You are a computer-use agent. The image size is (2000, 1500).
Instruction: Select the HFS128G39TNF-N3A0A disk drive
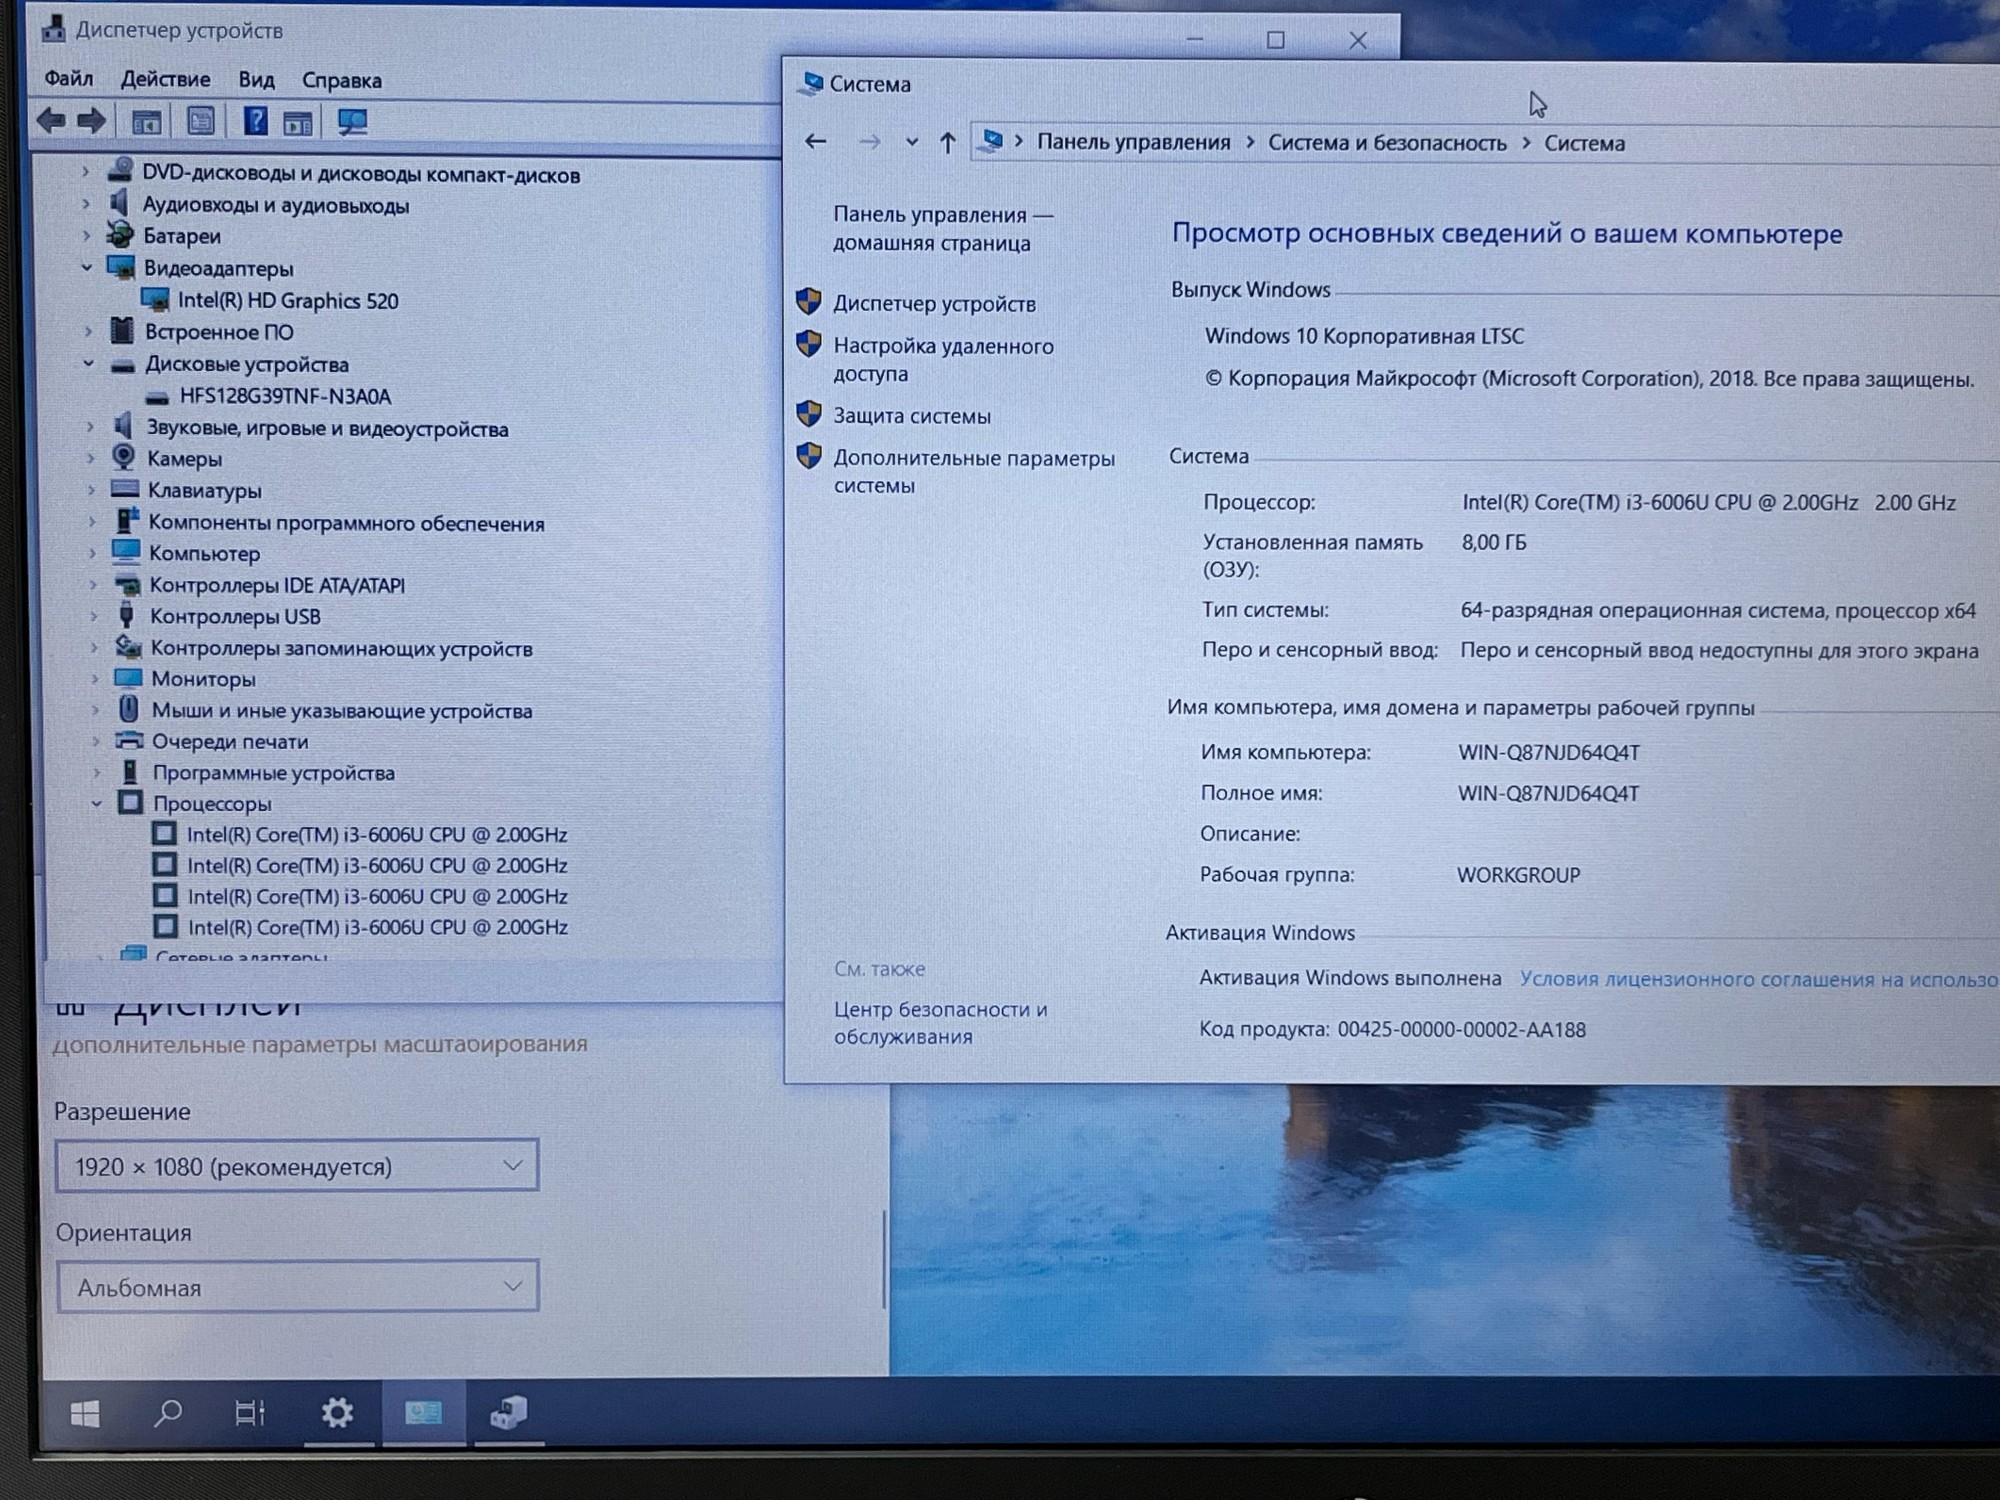tap(285, 396)
